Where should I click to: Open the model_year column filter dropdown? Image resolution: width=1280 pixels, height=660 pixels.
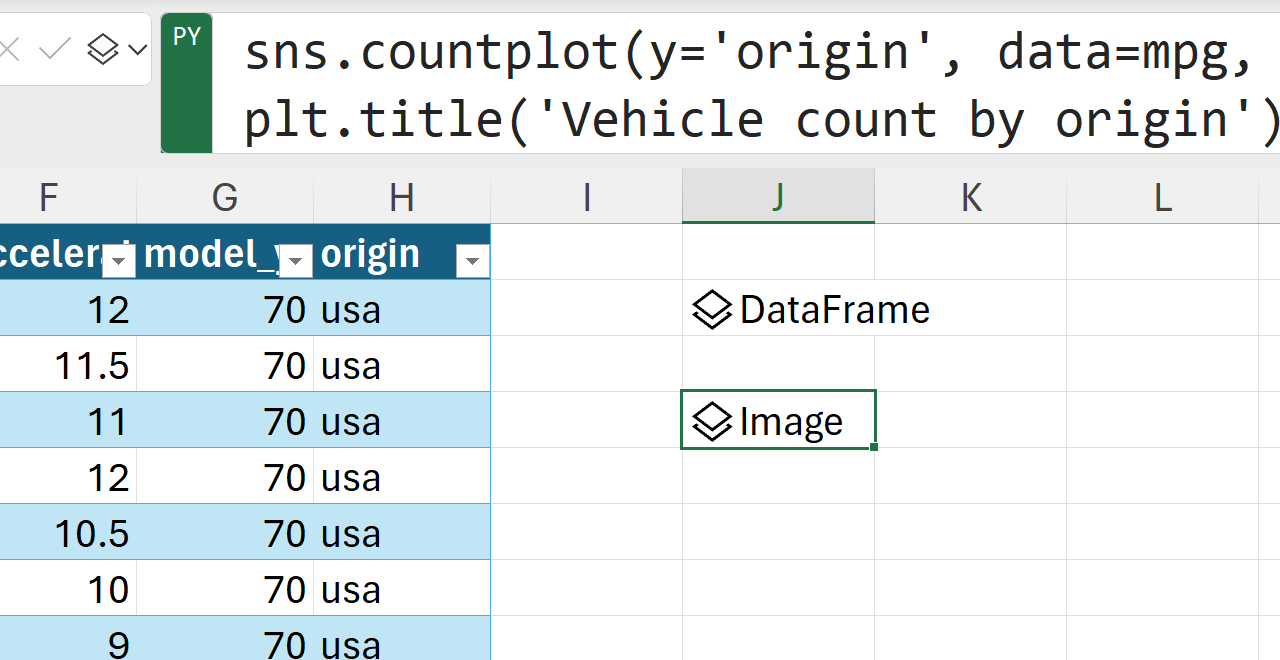(x=295, y=262)
